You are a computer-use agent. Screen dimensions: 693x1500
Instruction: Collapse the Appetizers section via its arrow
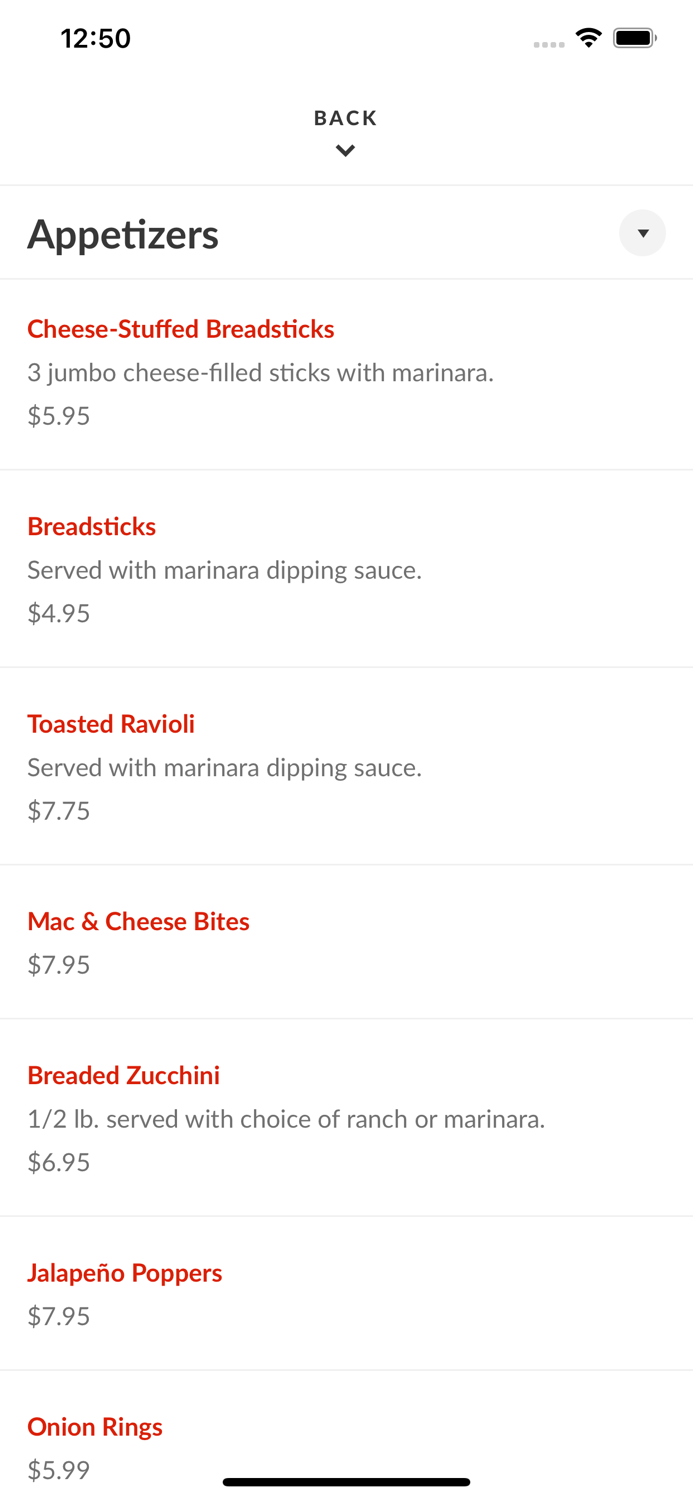643,233
